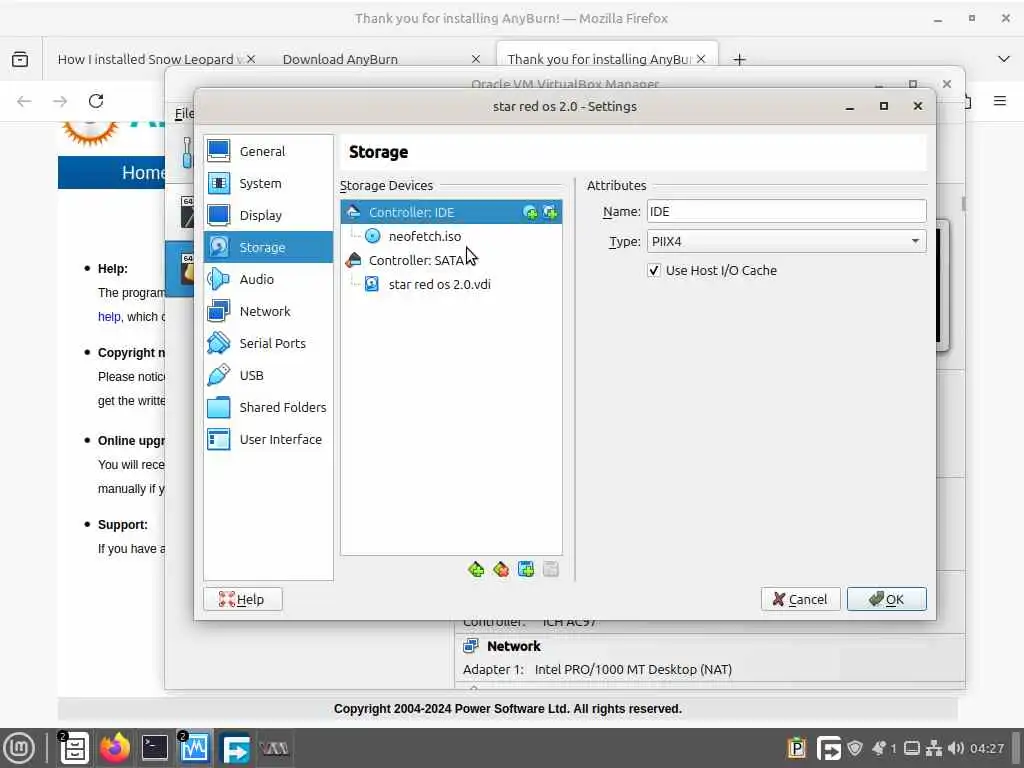Open the system monitor taskbar item

point(194,748)
